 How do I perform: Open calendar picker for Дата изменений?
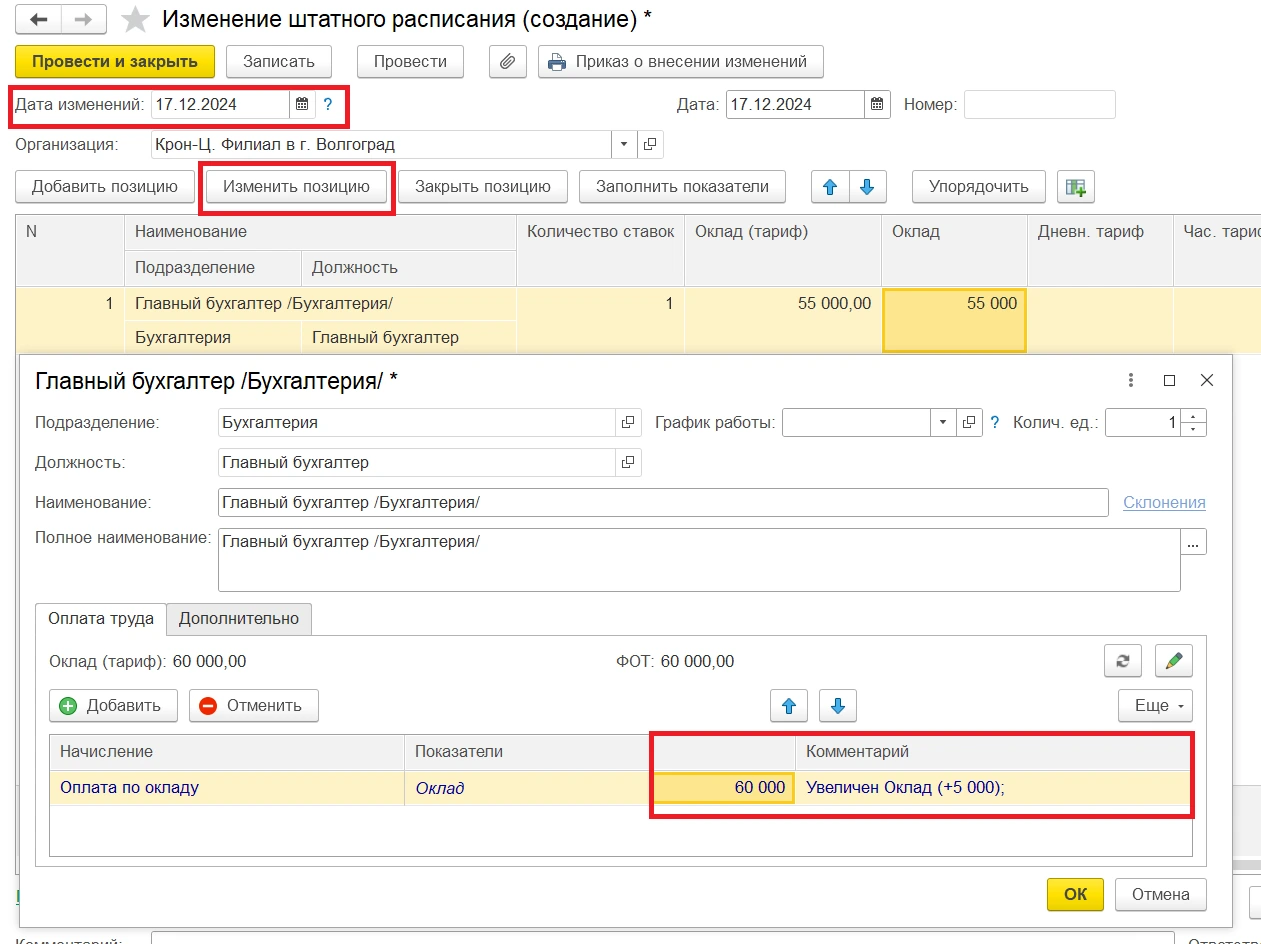[302, 104]
